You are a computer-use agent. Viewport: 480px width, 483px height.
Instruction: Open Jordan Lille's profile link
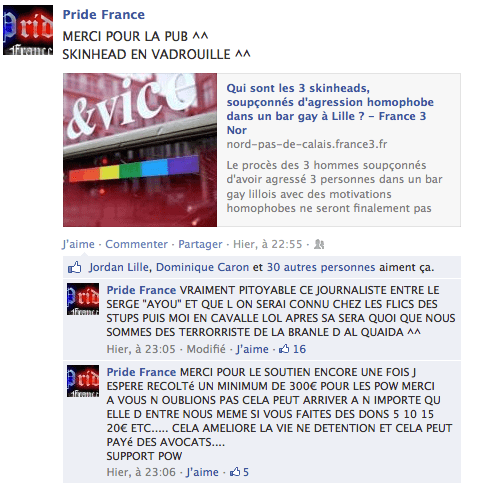coord(119,267)
